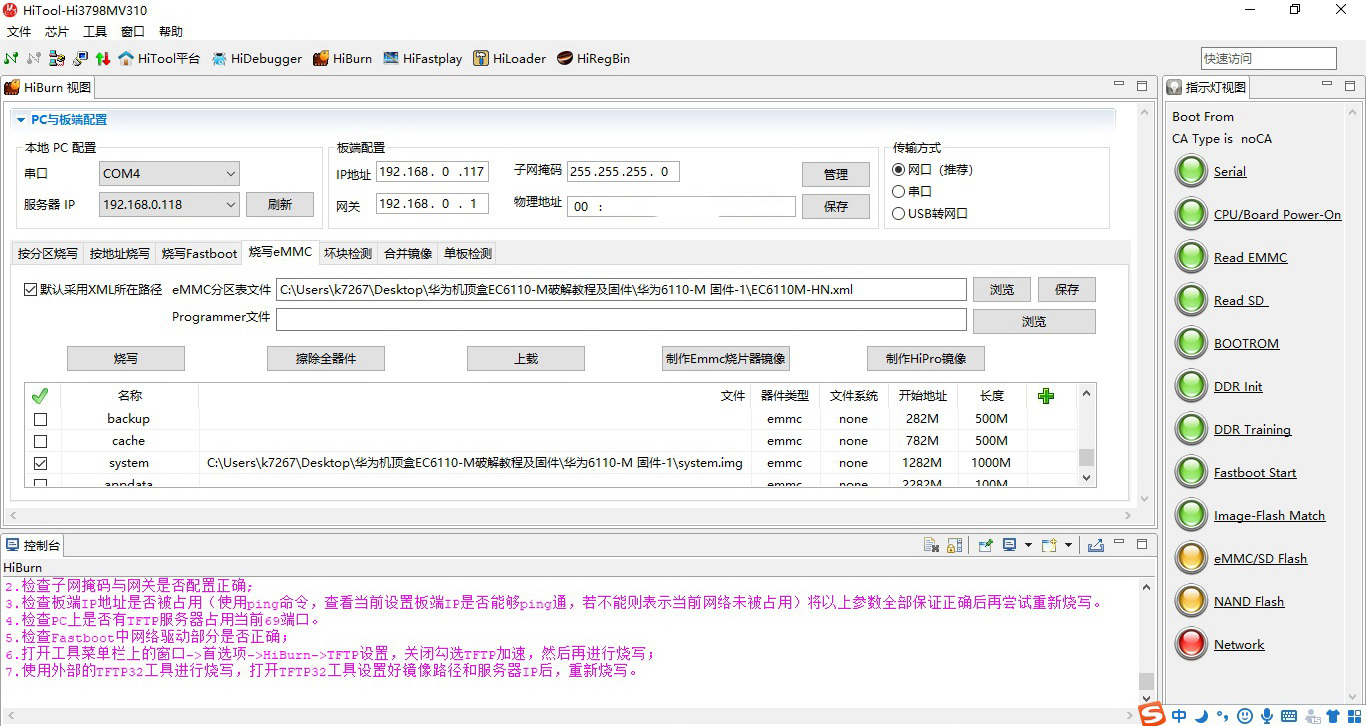Open the 芯片 menu
Screen dimensions: 1366x726
57,32
